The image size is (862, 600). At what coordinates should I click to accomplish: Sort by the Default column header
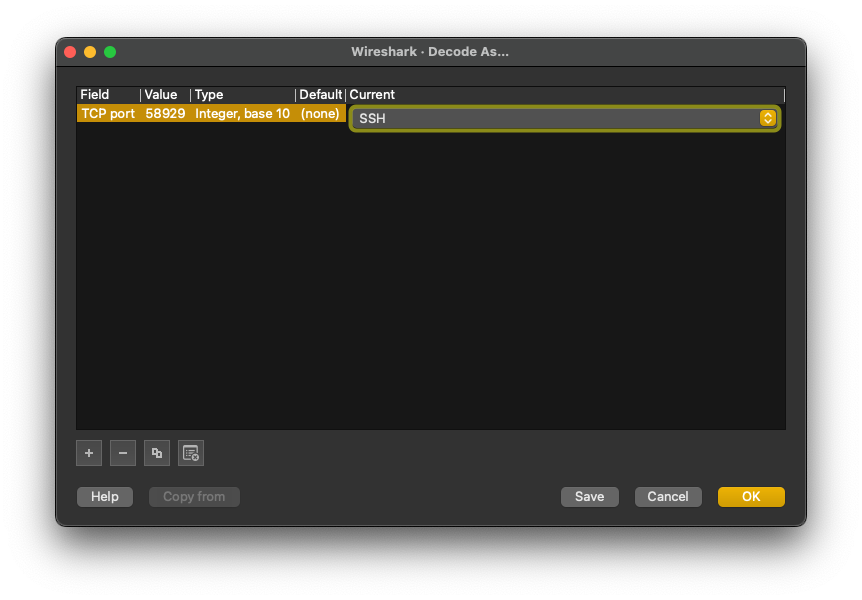point(321,95)
